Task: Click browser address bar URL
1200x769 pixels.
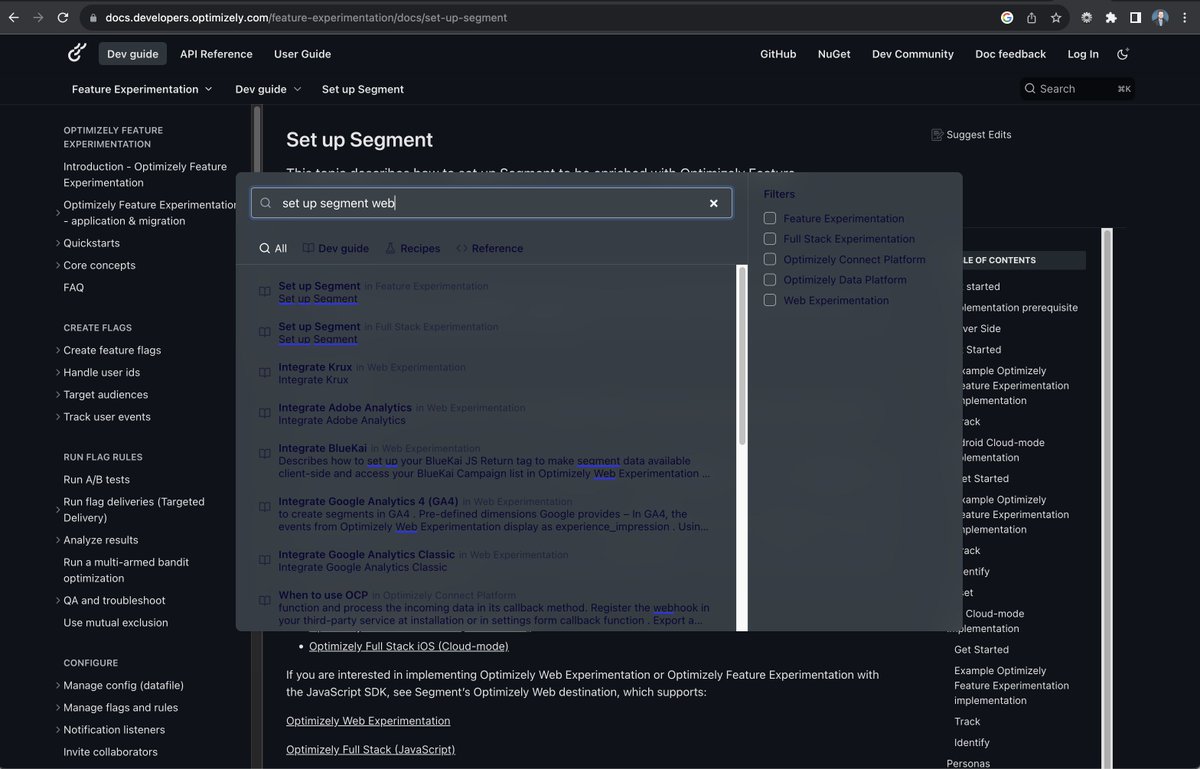Action: click(306, 18)
